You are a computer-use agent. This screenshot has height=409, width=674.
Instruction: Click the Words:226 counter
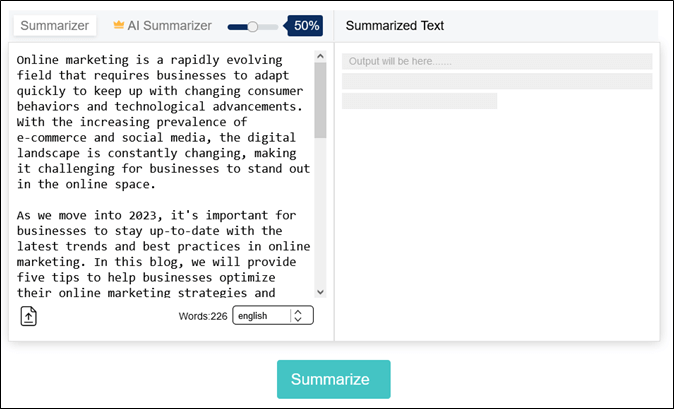coord(204,316)
